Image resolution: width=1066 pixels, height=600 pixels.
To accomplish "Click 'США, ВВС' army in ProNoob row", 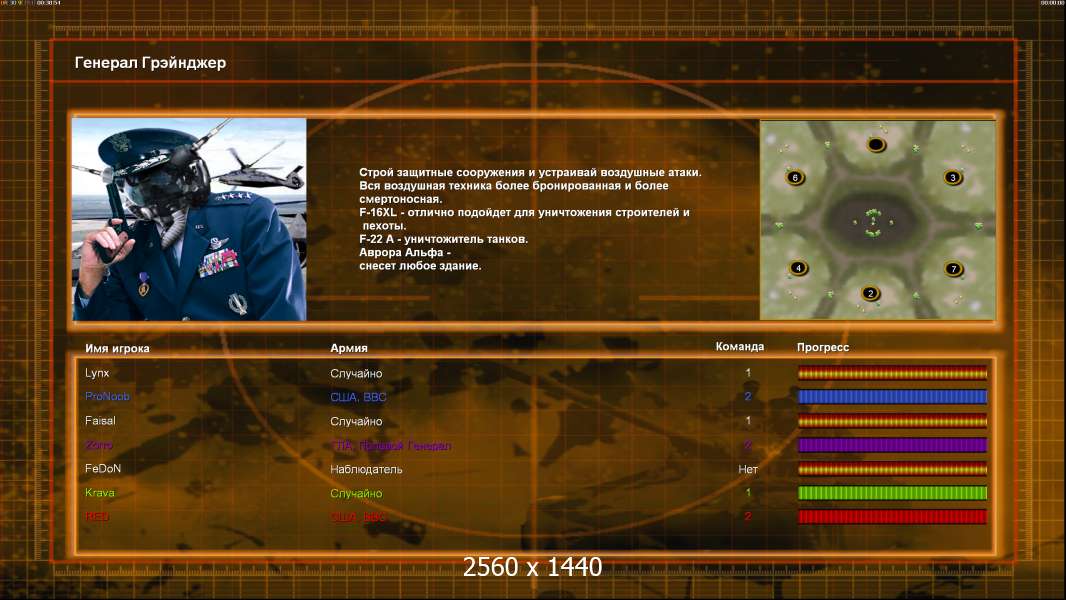I will point(358,398).
